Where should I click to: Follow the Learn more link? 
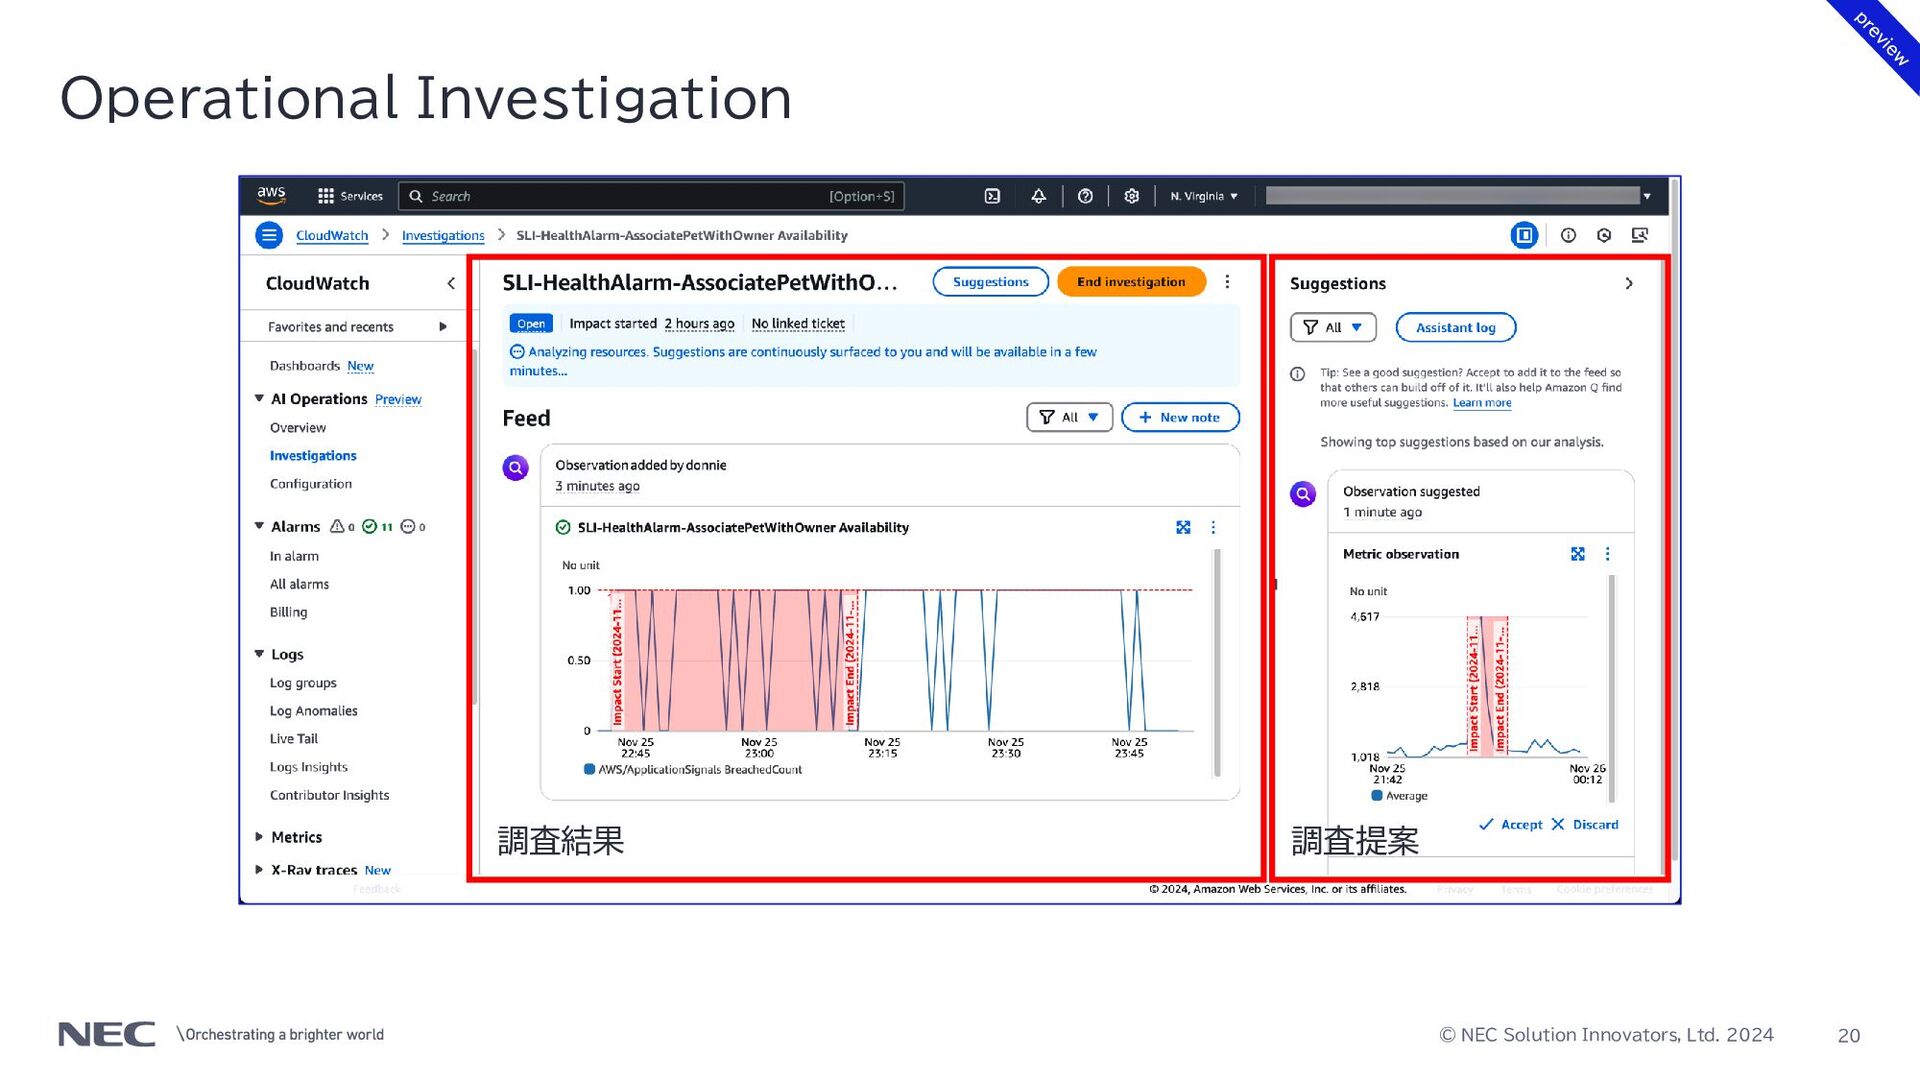(1482, 403)
